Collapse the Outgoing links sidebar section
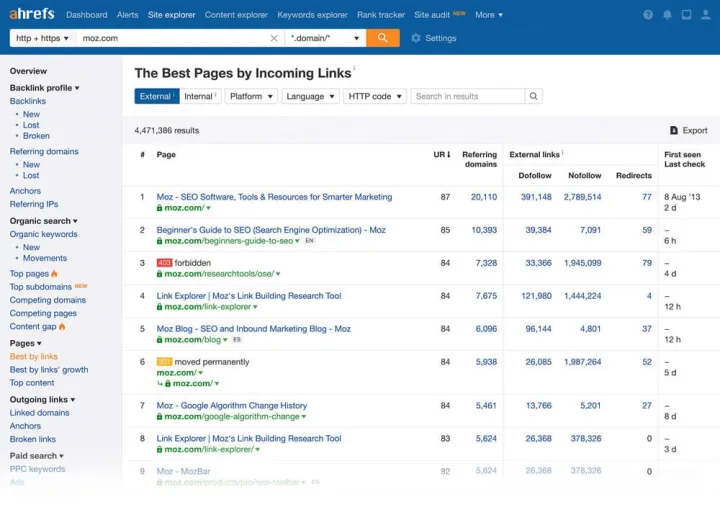Screen dimensions: 720x510 coord(42,399)
